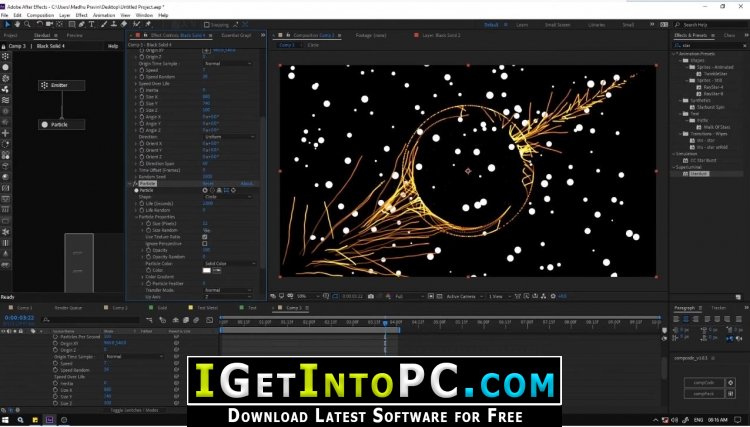Click the Emitter node in Stardust graph

pos(62,85)
